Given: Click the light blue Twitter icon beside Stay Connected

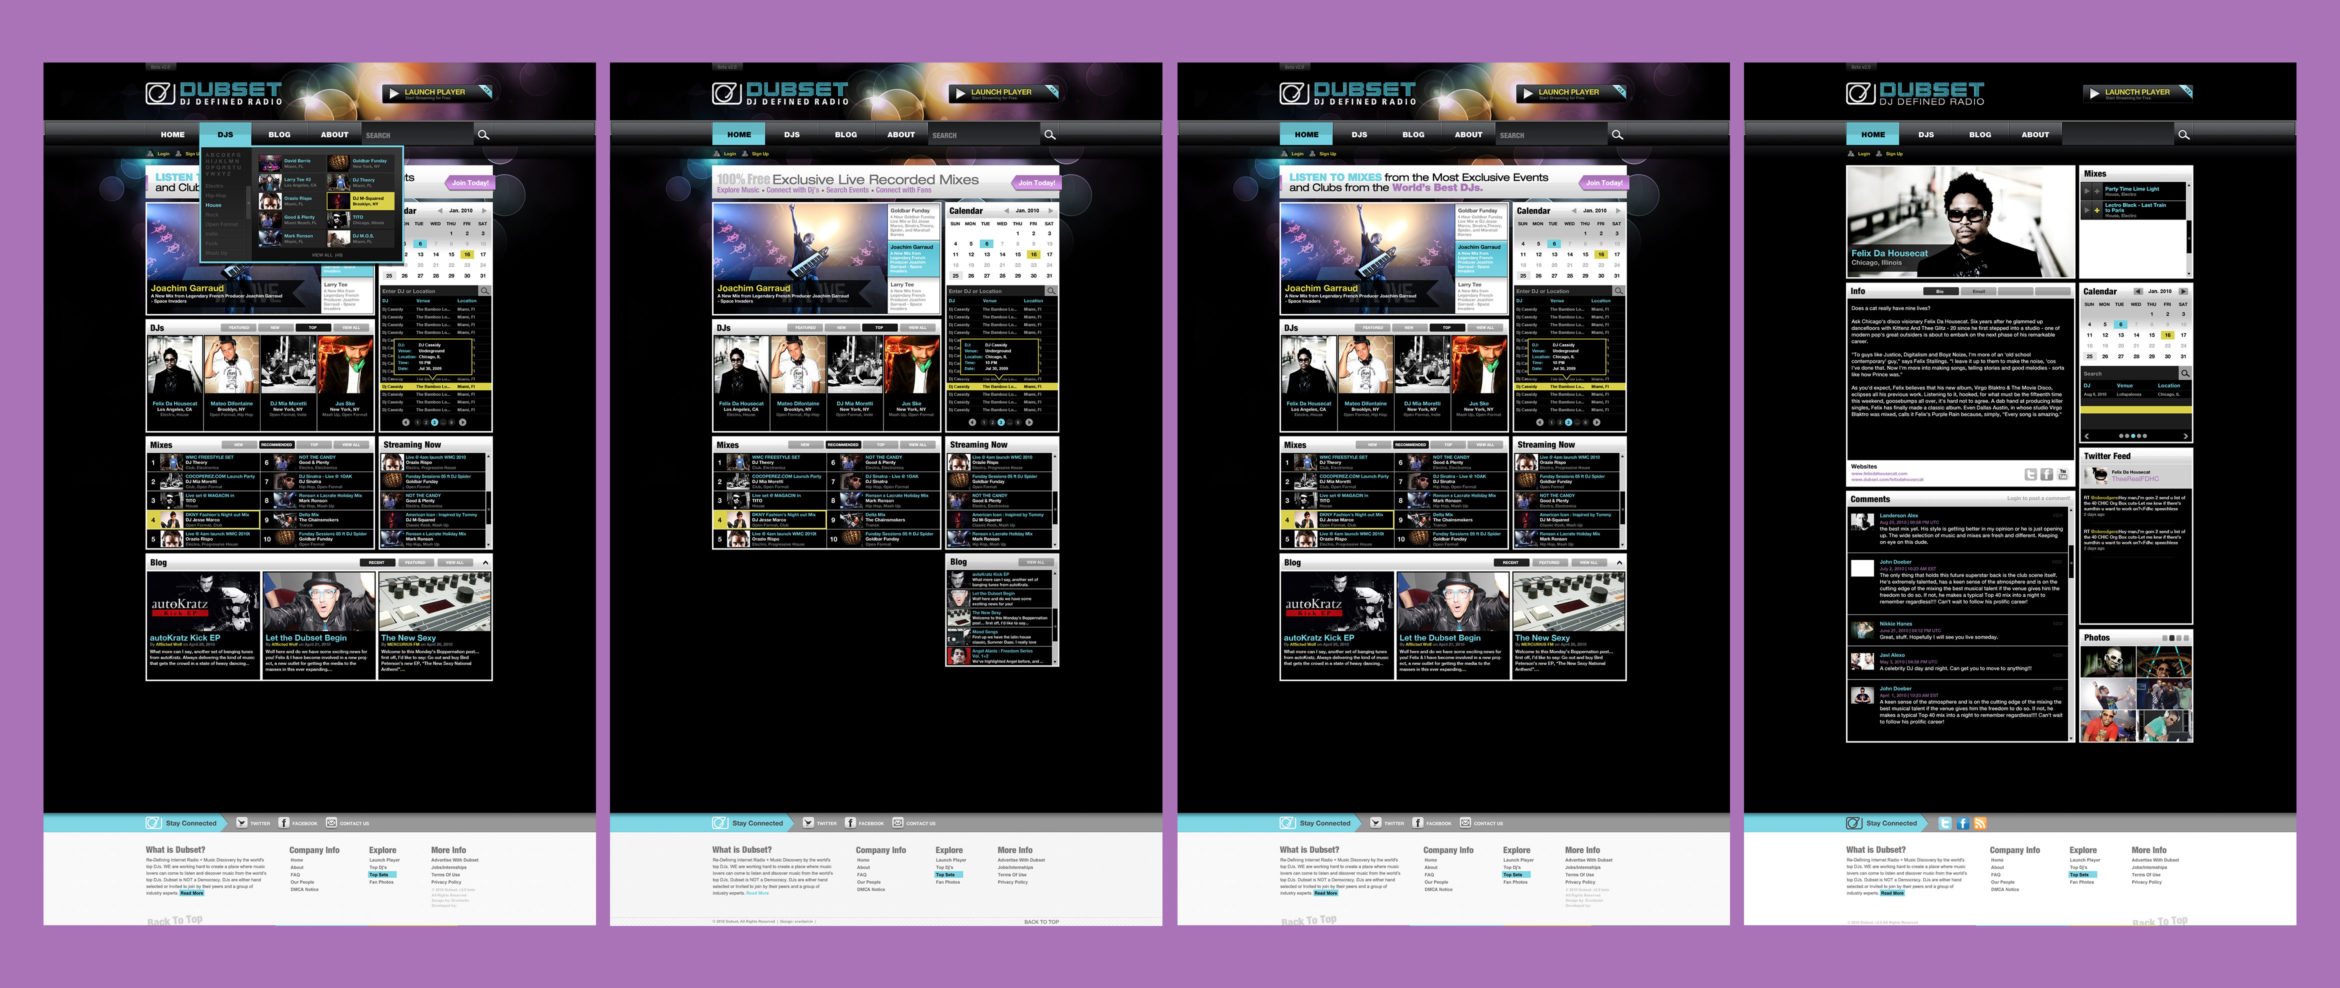Looking at the screenshot, I should (1945, 823).
